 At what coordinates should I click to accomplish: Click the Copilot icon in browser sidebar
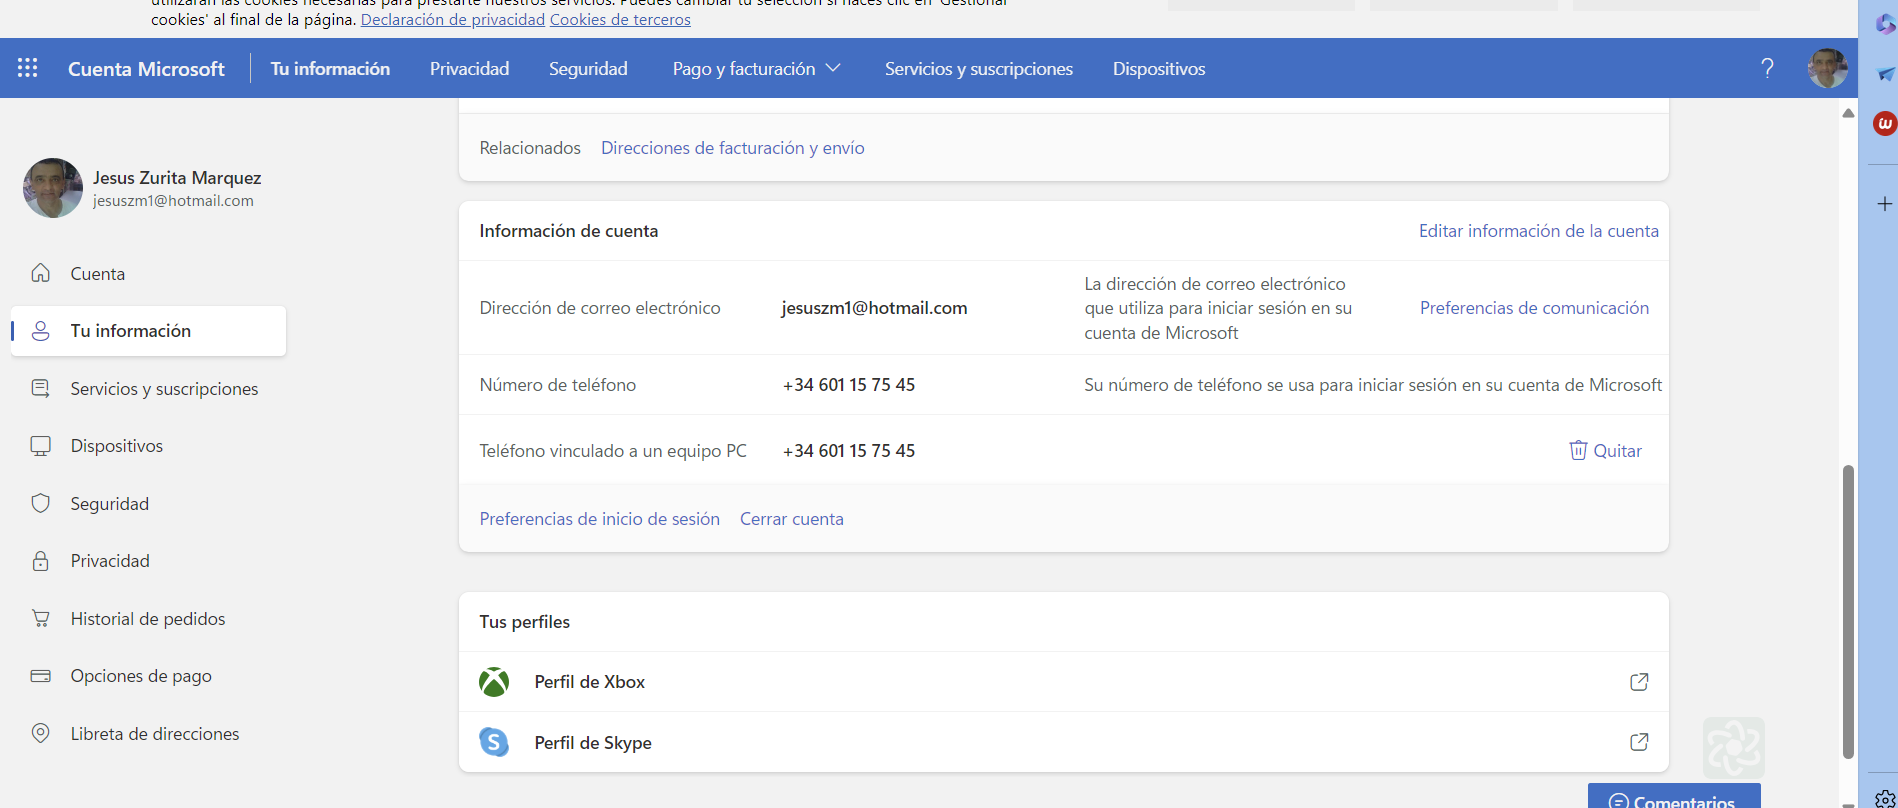tap(1885, 24)
